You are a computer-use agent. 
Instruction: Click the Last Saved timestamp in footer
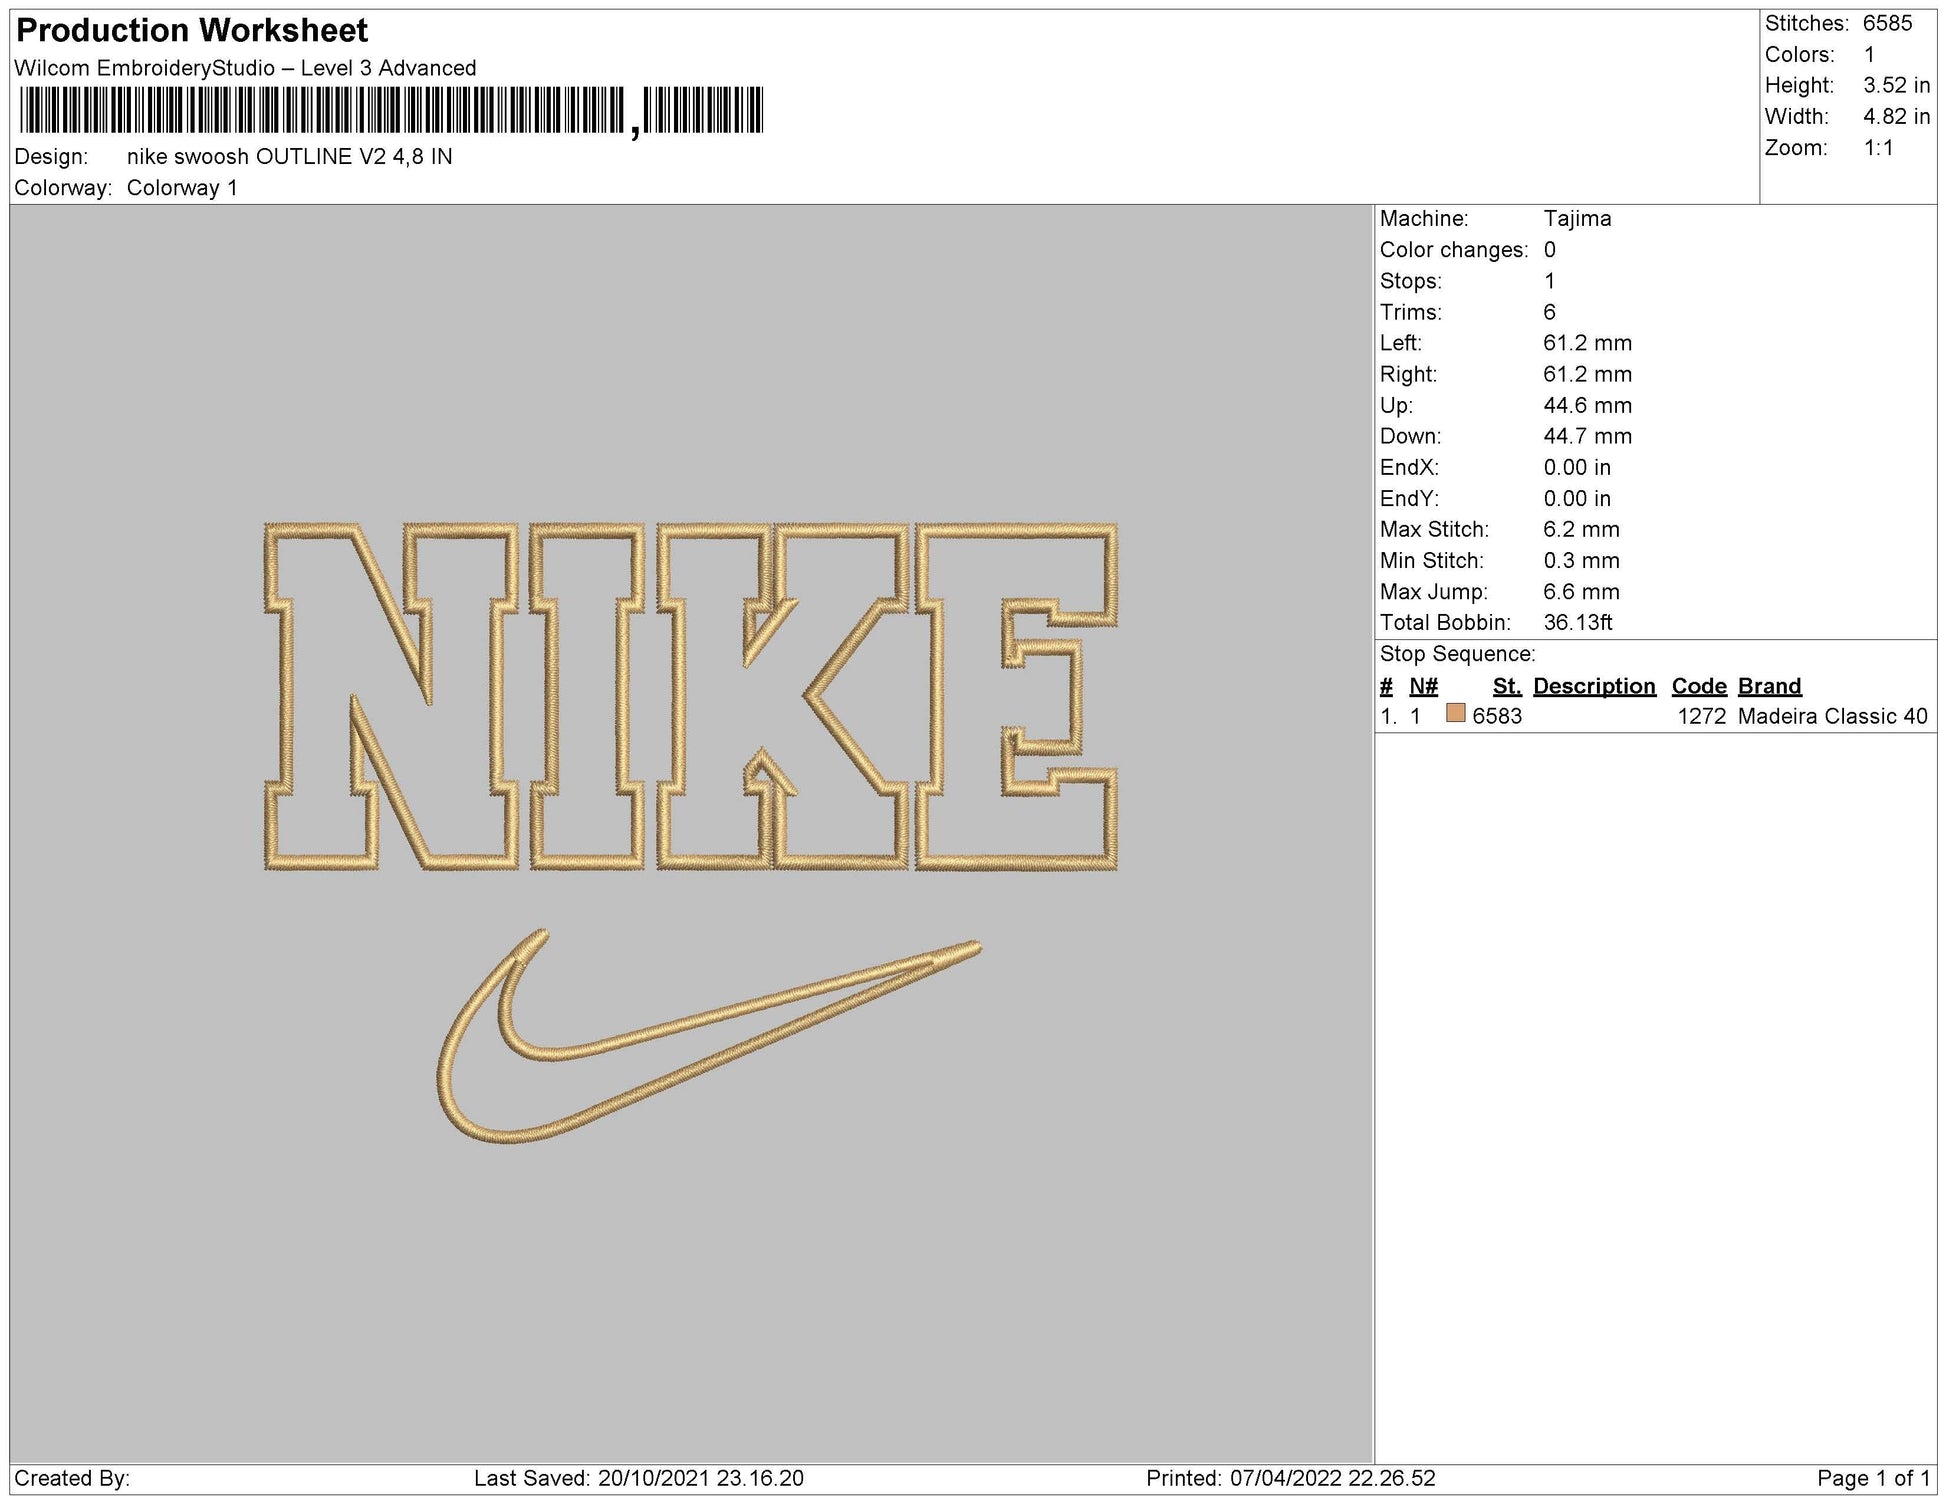click(638, 1478)
